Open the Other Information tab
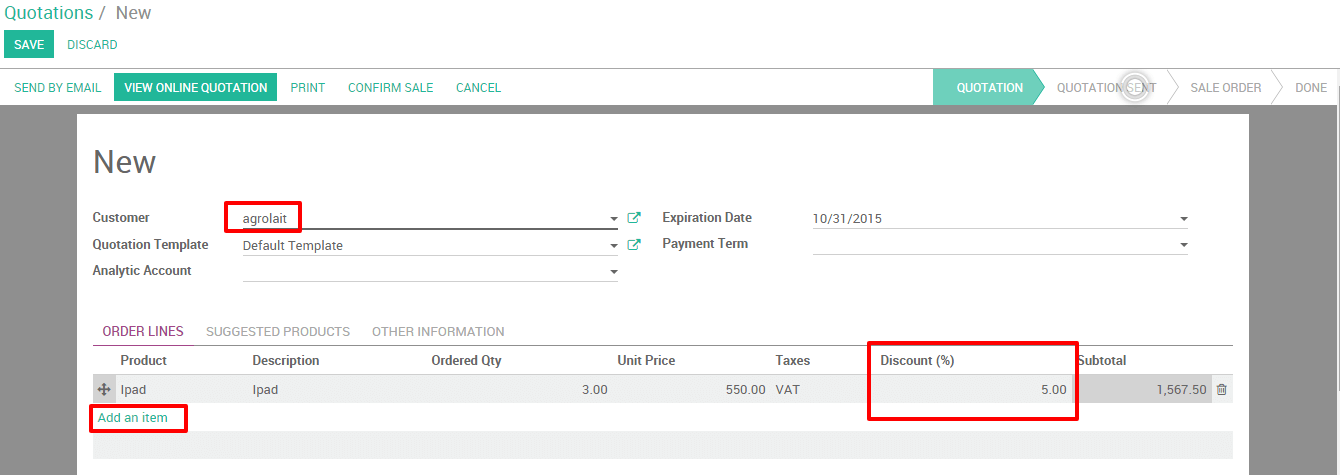Viewport: 1340px width, 475px height. [x=438, y=332]
